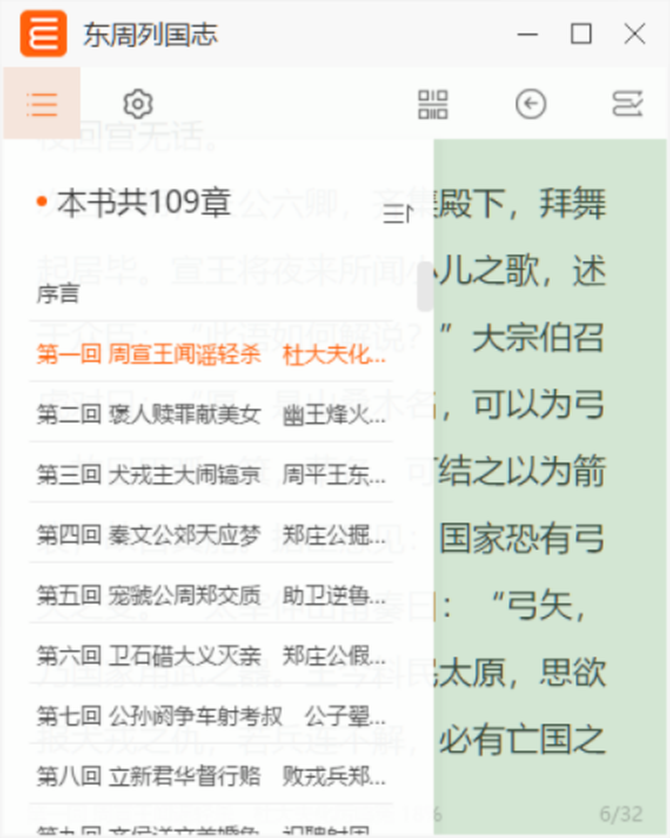Open the bookmark notes icon at top right
The height and width of the screenshot is (838, 670).
[627, 104]
